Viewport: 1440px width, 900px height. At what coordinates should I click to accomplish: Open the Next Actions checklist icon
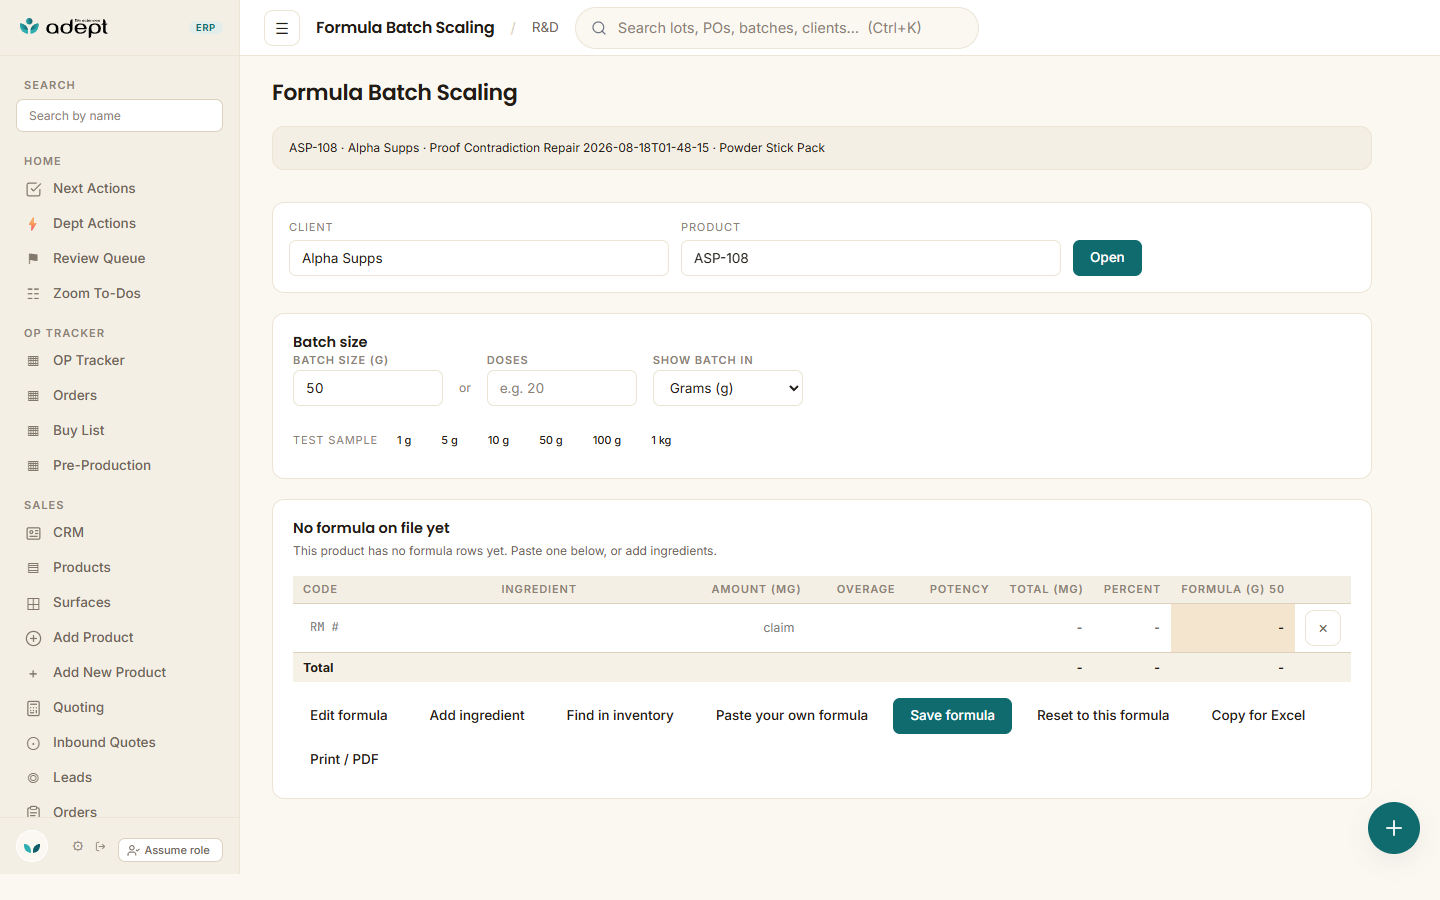coord(33,189)
